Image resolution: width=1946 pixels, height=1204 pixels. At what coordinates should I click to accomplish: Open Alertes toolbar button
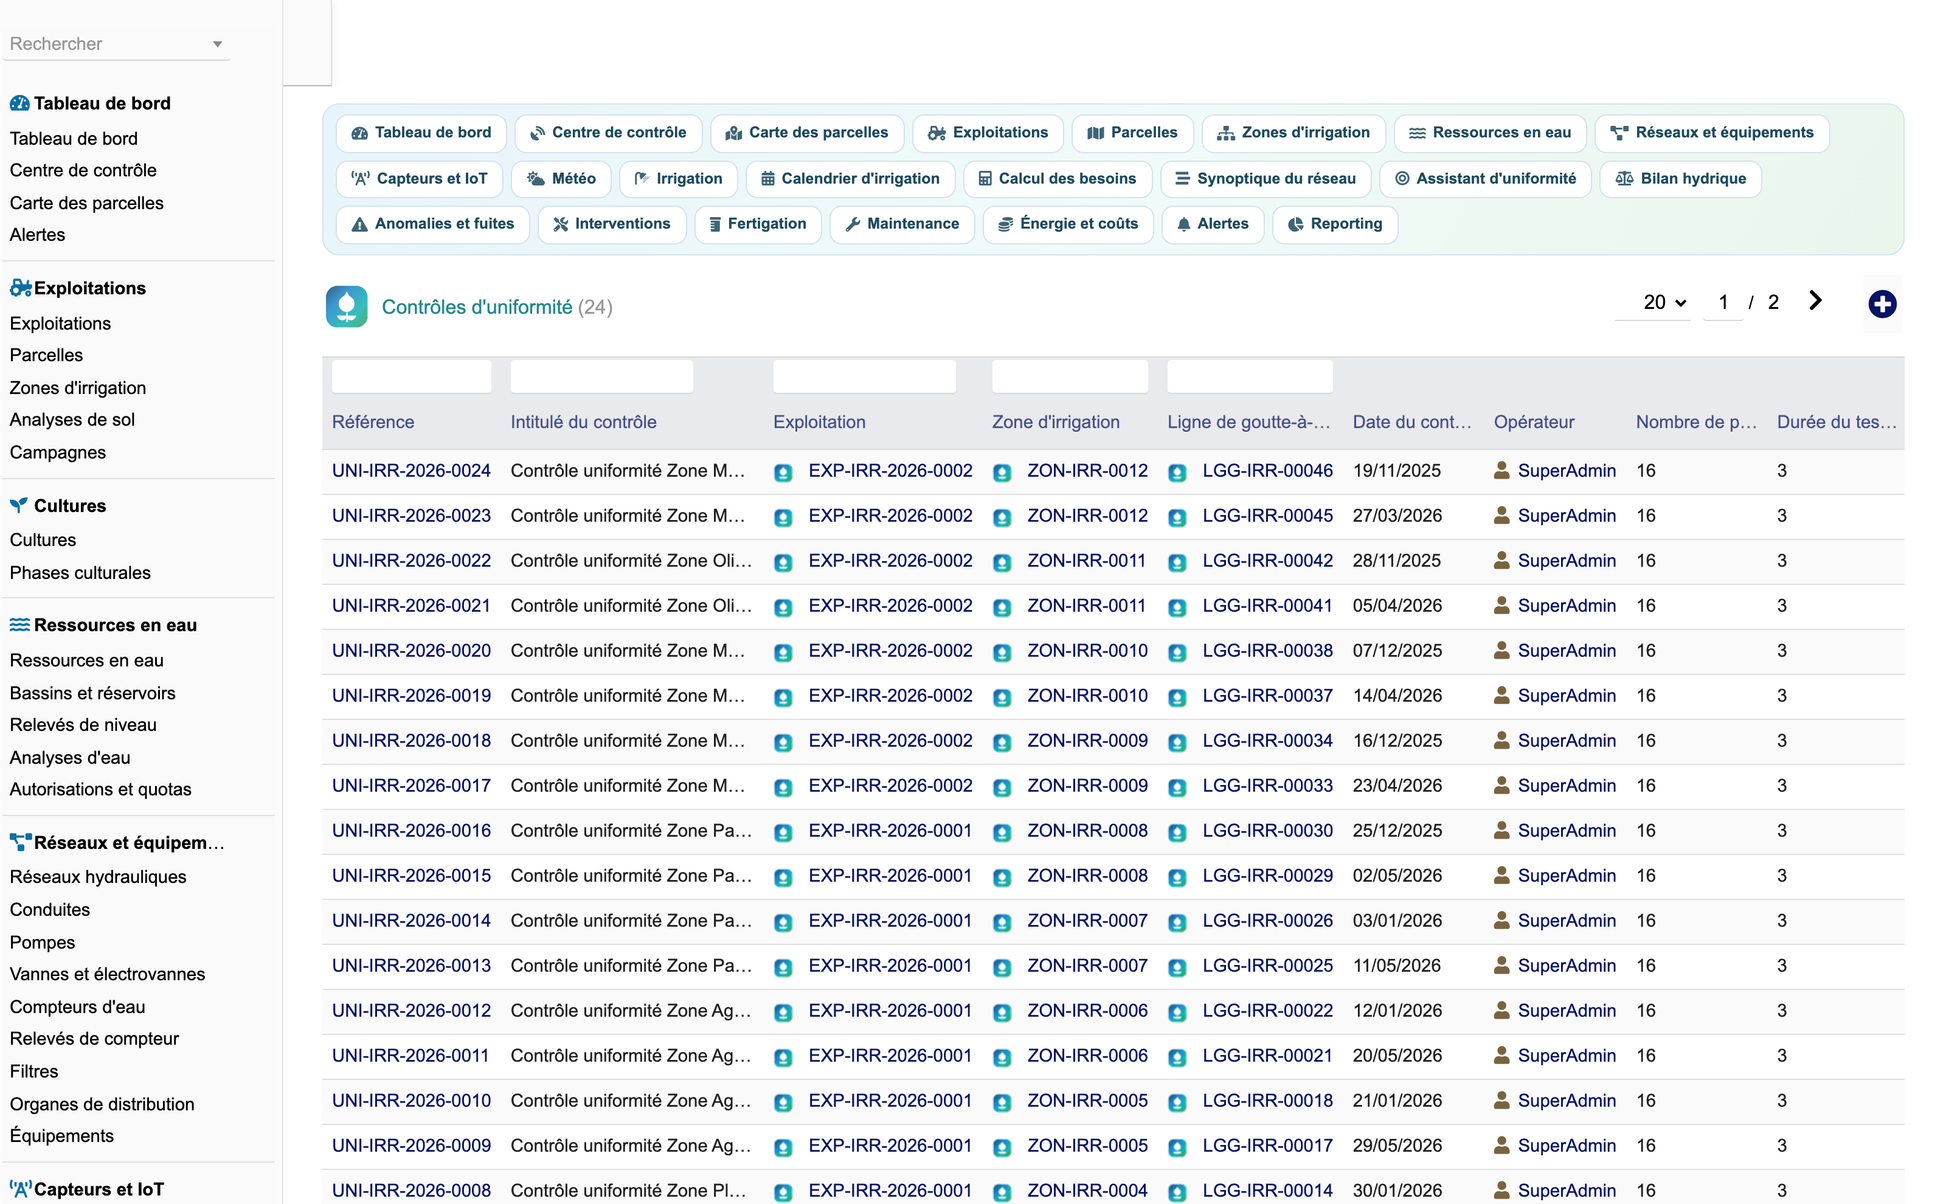click(x=1213, y=224)
